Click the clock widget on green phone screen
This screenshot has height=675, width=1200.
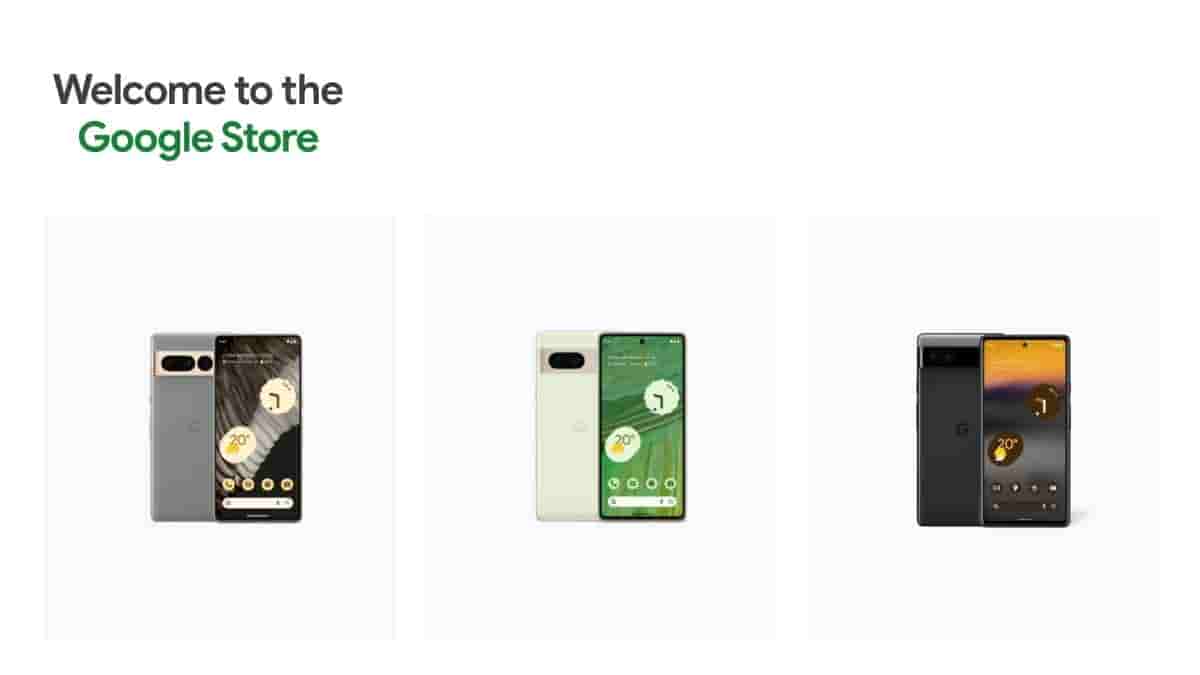[661, 399]
